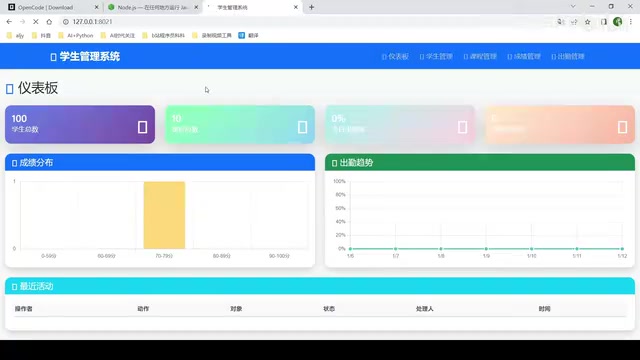This screenshot has width=640, height=360.
Task: Open 学生管理 in the navigation bar
Action: tap(436, 56)
